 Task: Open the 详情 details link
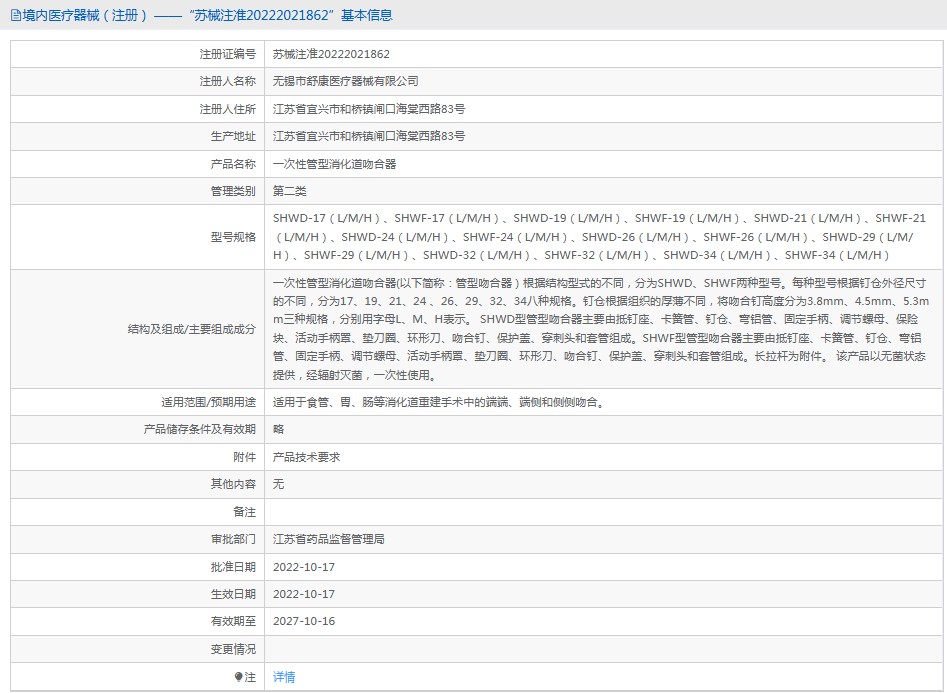(284, 677)
